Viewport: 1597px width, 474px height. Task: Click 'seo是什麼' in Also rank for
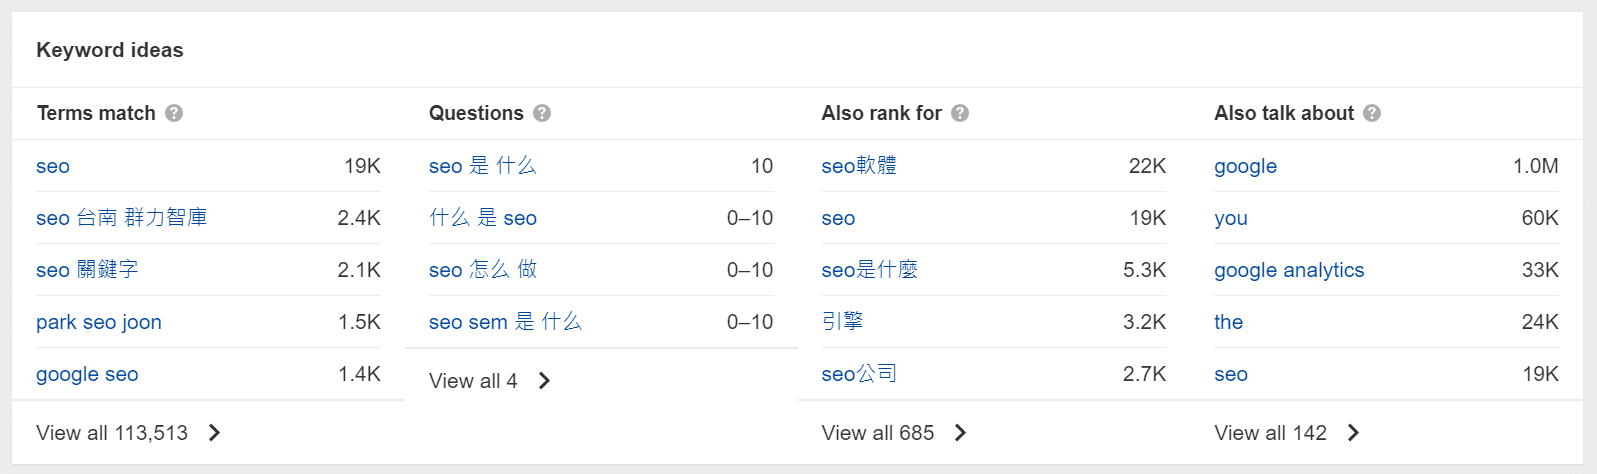click(x=869, y=270)
